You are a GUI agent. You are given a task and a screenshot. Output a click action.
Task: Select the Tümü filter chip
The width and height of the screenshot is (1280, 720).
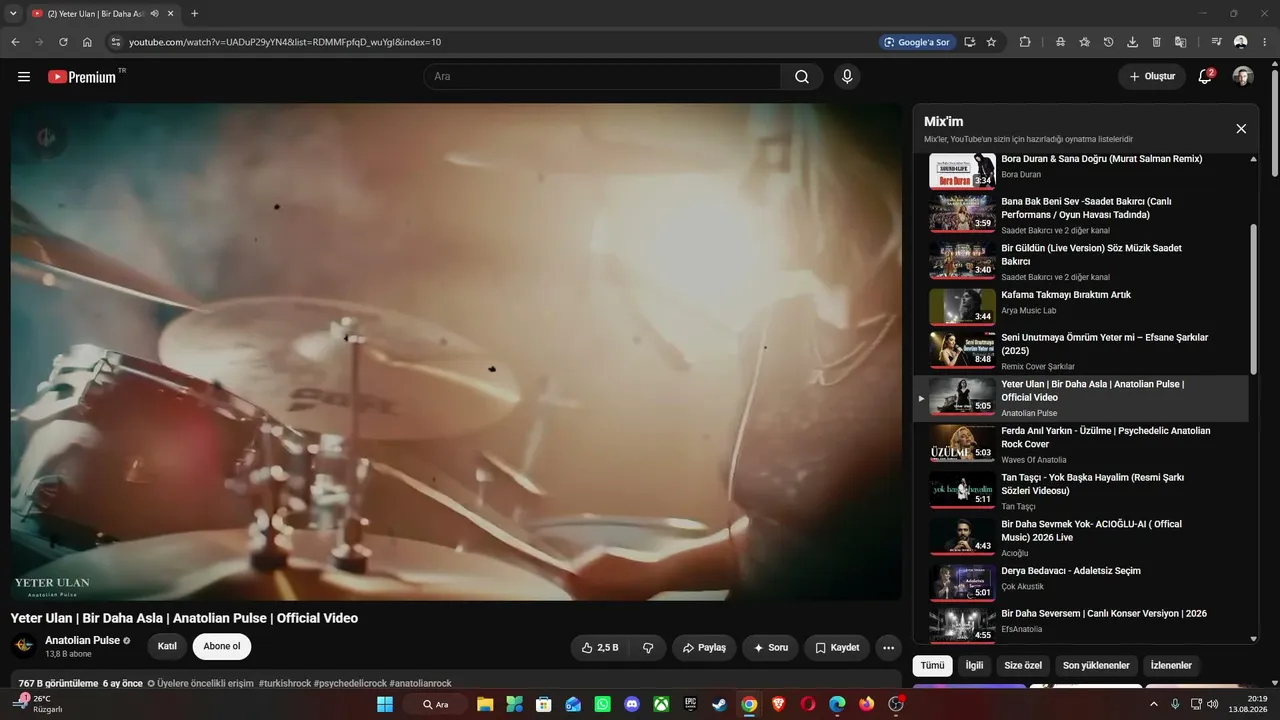932,665
